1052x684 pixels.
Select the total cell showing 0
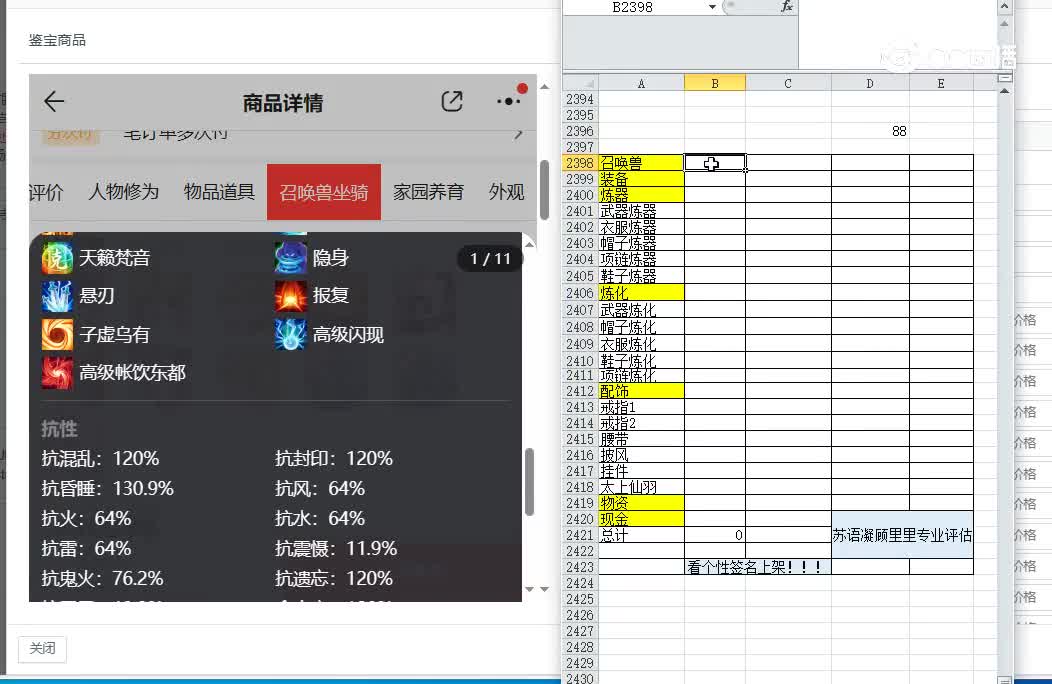tap(715, 535)
